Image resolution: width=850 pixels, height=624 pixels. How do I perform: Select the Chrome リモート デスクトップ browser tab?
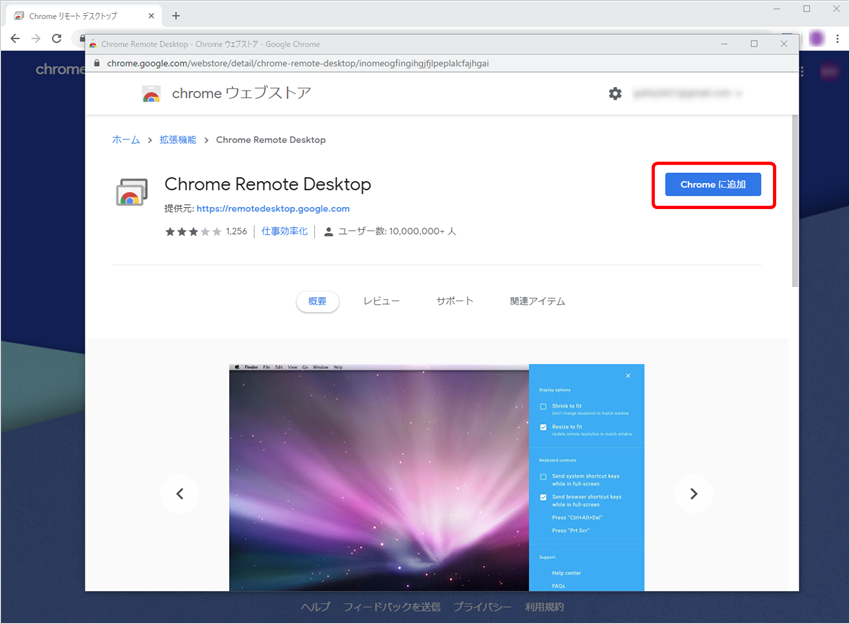point(84,16)
